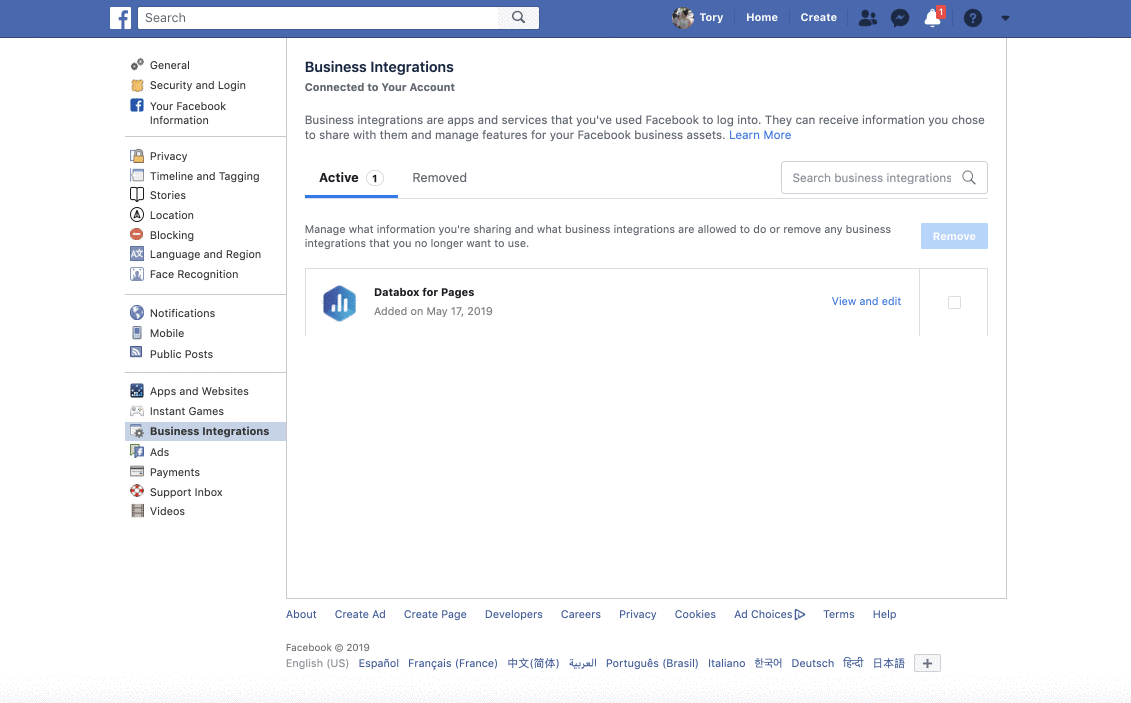
Task: Click the Mobile phone icon
Action: pos(137,332)
